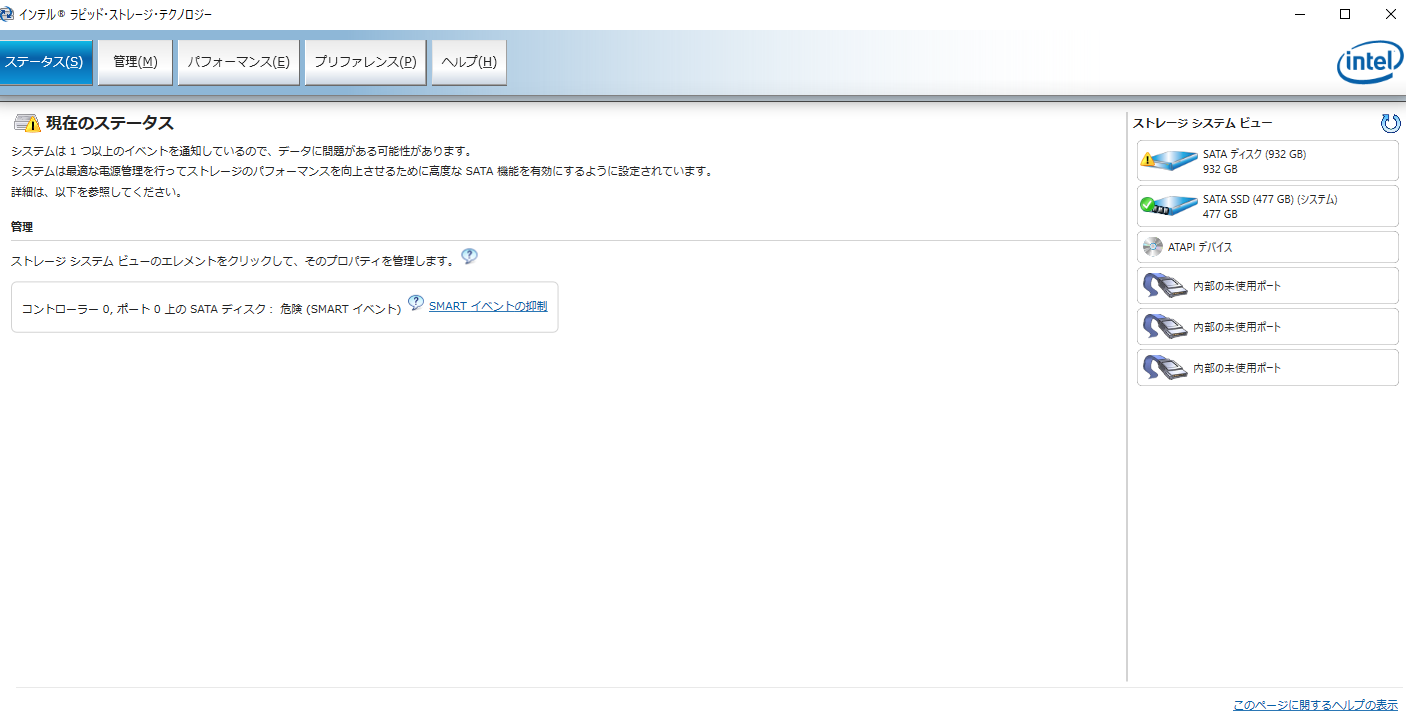Open the help link for this page

[x=1315, y=705]
